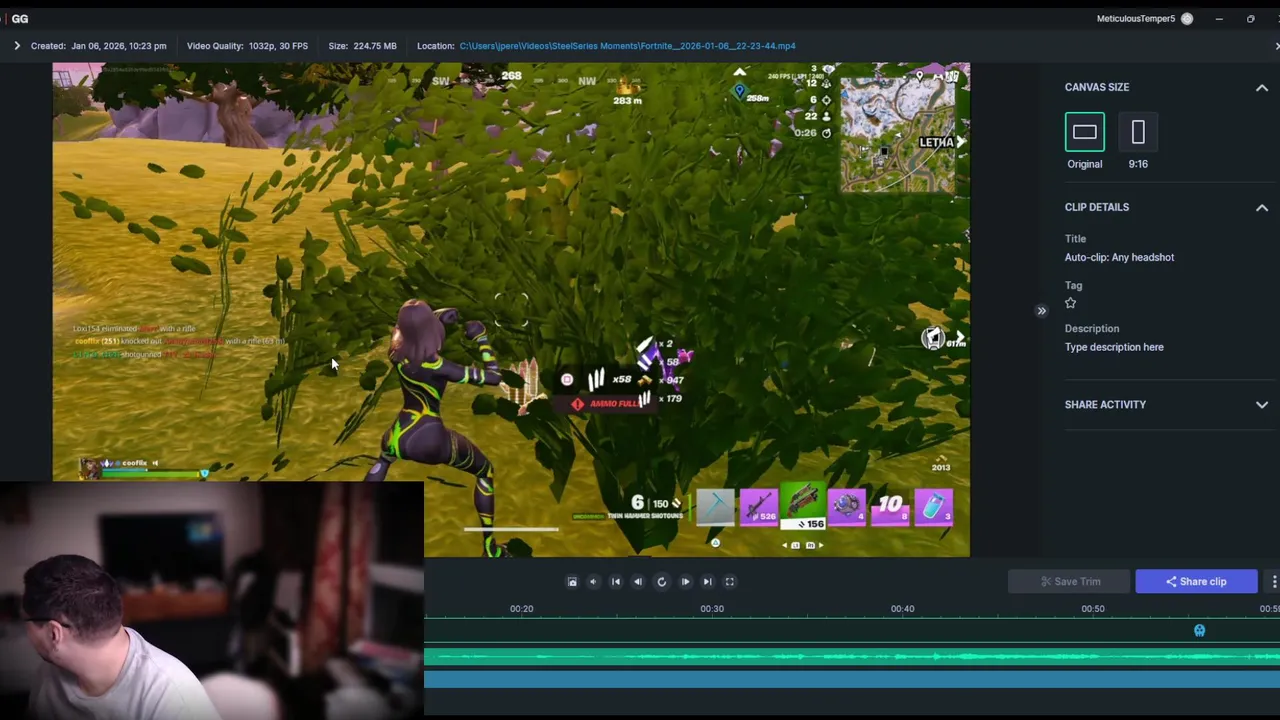This screenshot has width=1280, height=720.
Task: Collapse the Clip Details section
Action: [1262, 208]
